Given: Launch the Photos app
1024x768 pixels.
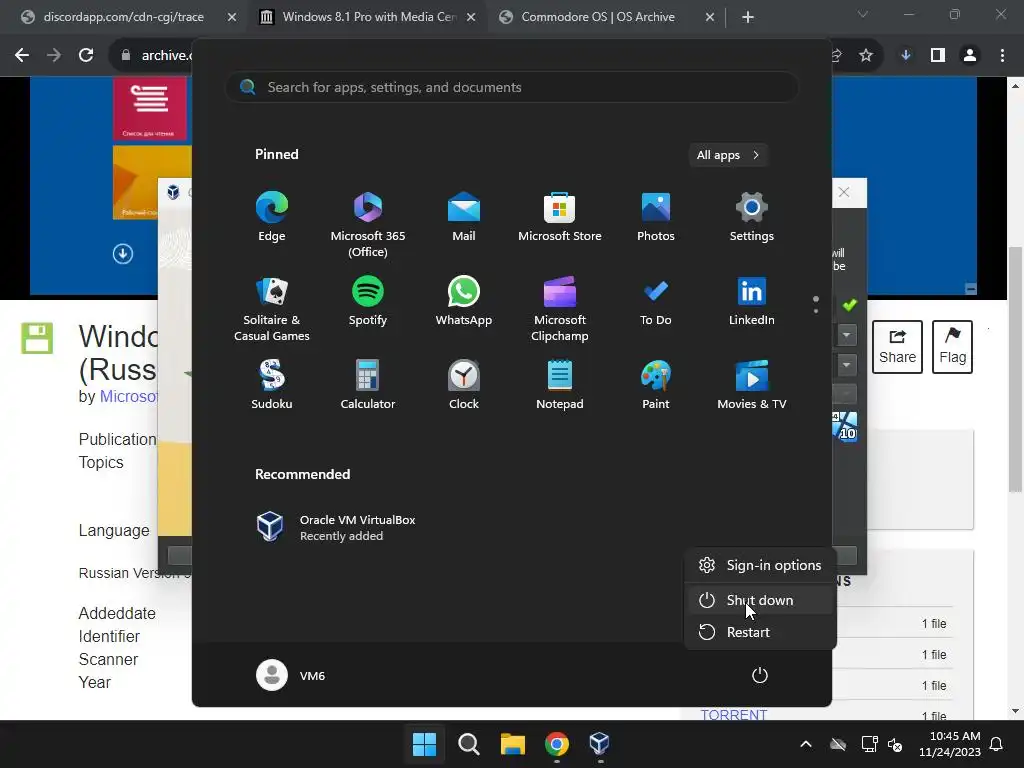Looking at the screenshot, I should point(656,216).
